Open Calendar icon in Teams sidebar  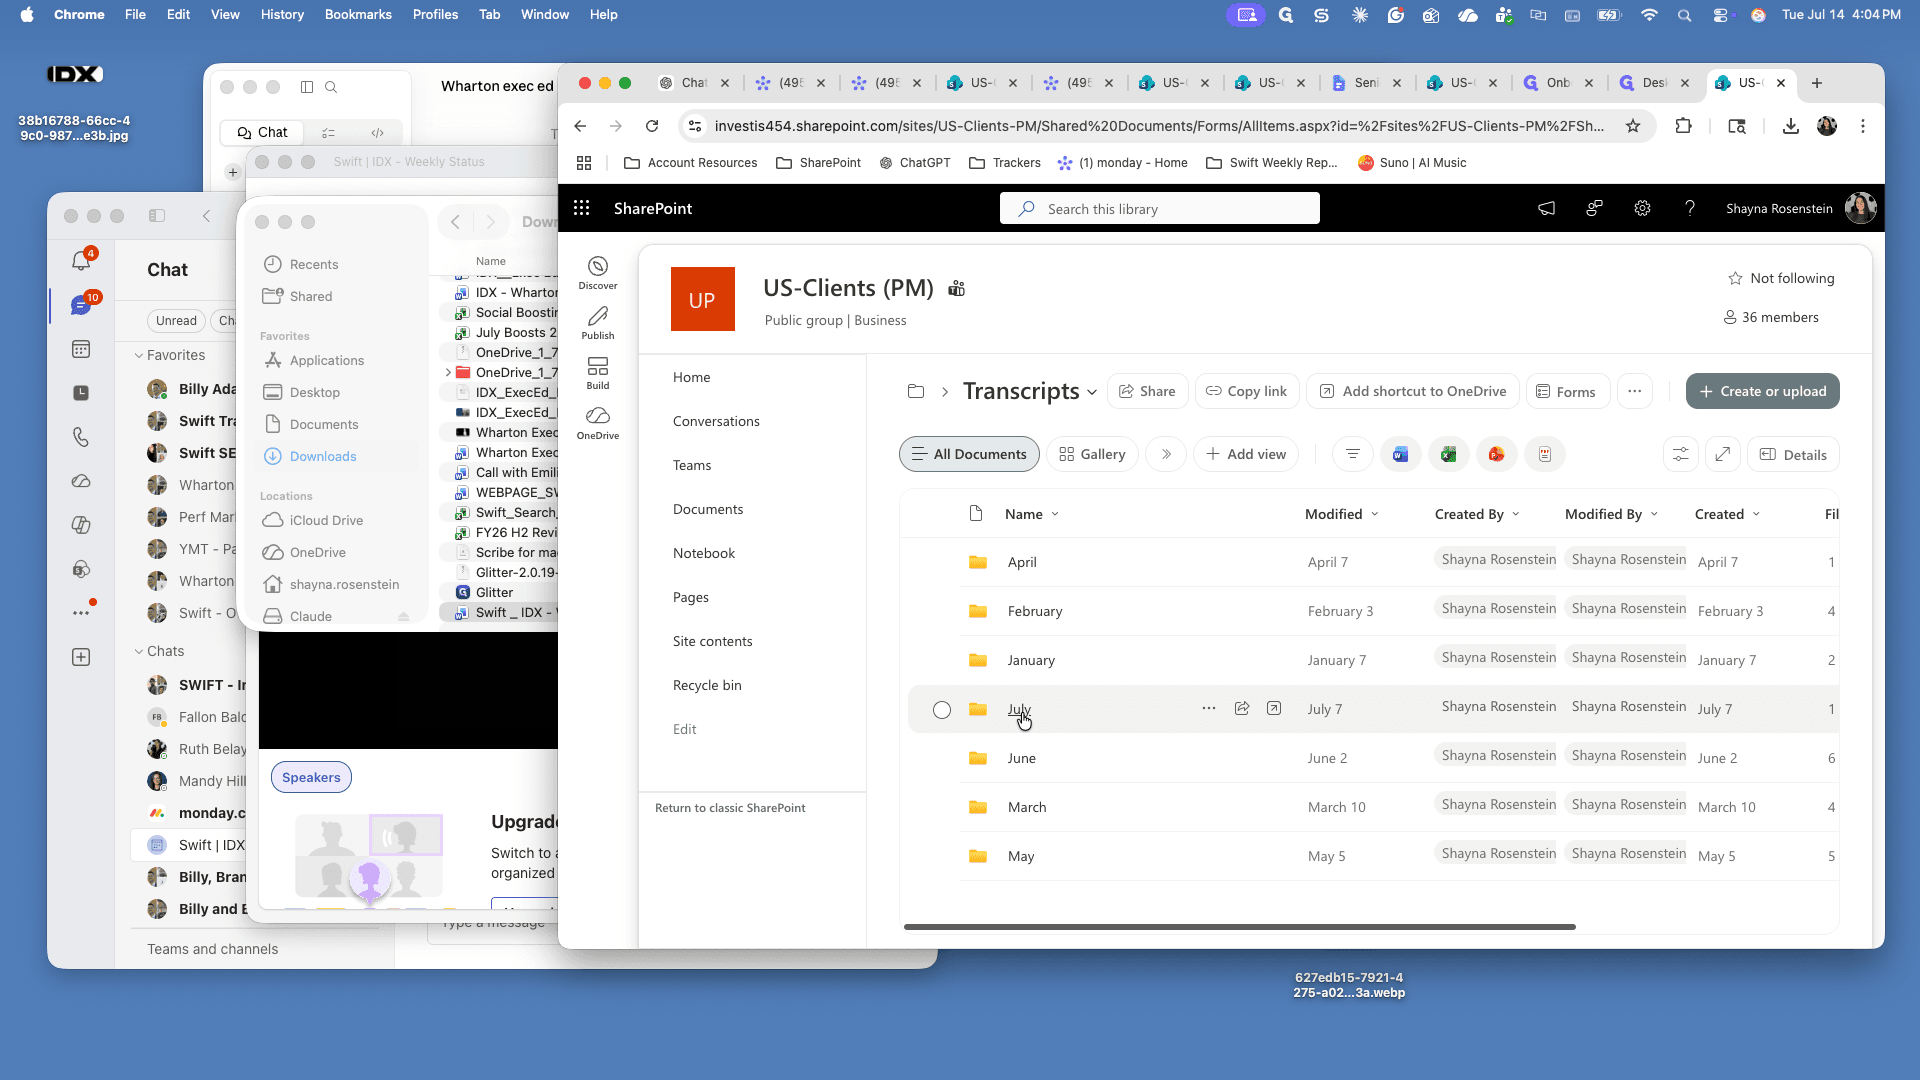(81, 349)
